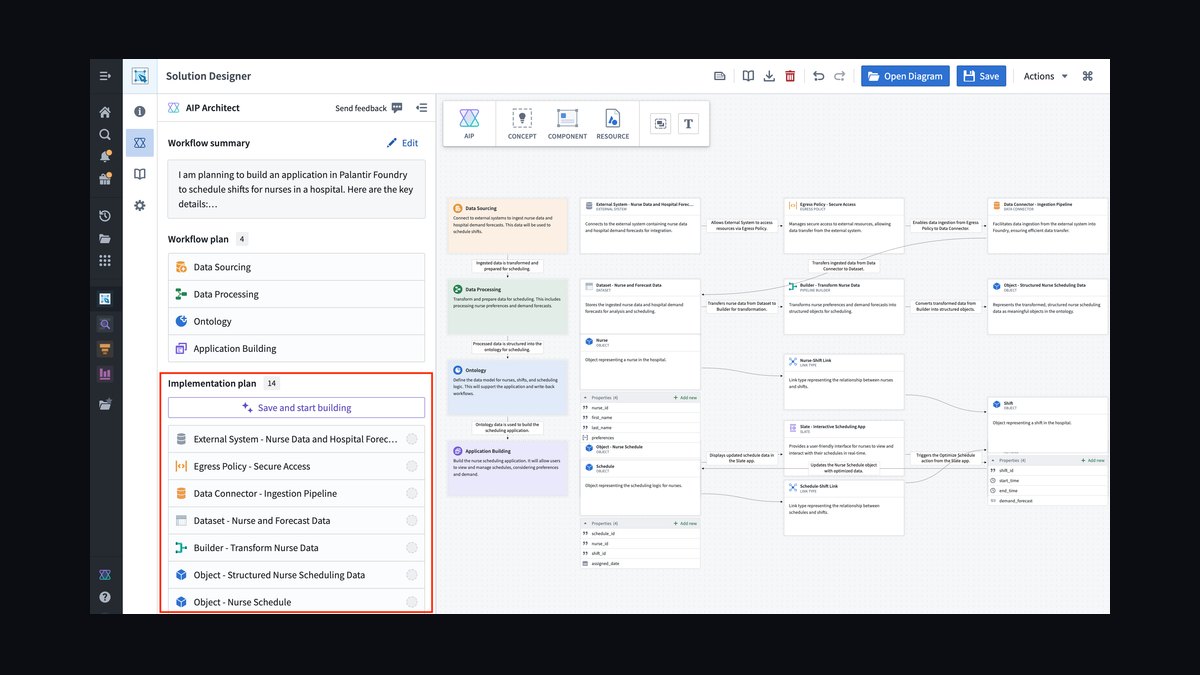The height and width of the screenshot is (675, 1200).
Task: Open the applications grid icon
Action: pyautogui.click(x=105, y=261)
